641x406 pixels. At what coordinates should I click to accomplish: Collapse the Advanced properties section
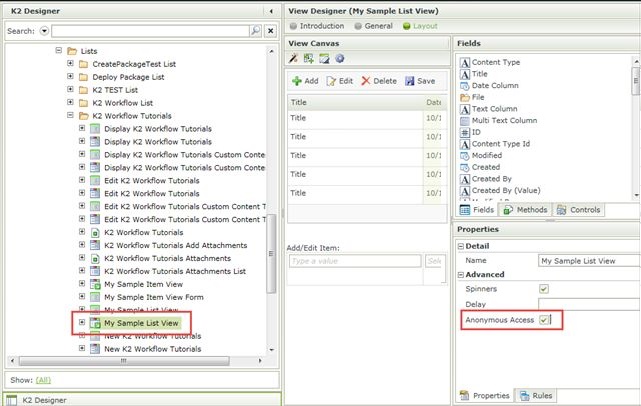[x=461, y=275]
